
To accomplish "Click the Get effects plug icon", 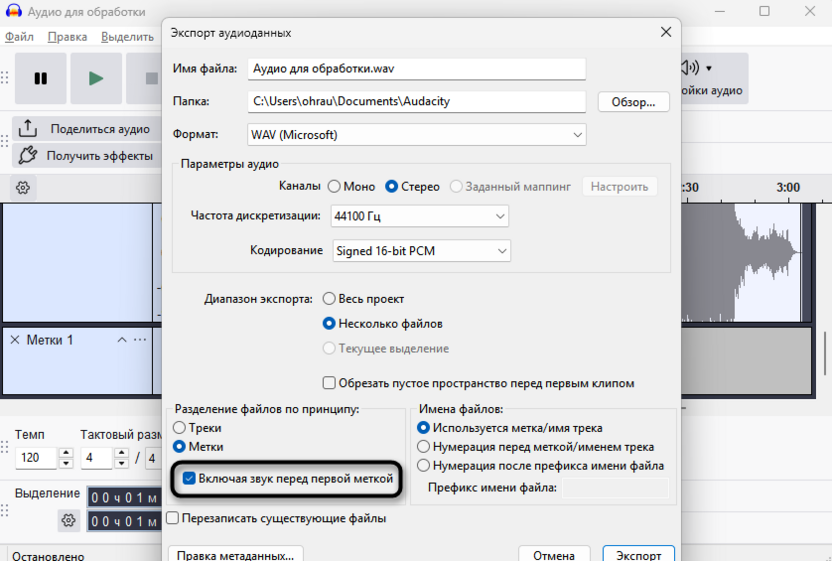I will coord(28,155).
